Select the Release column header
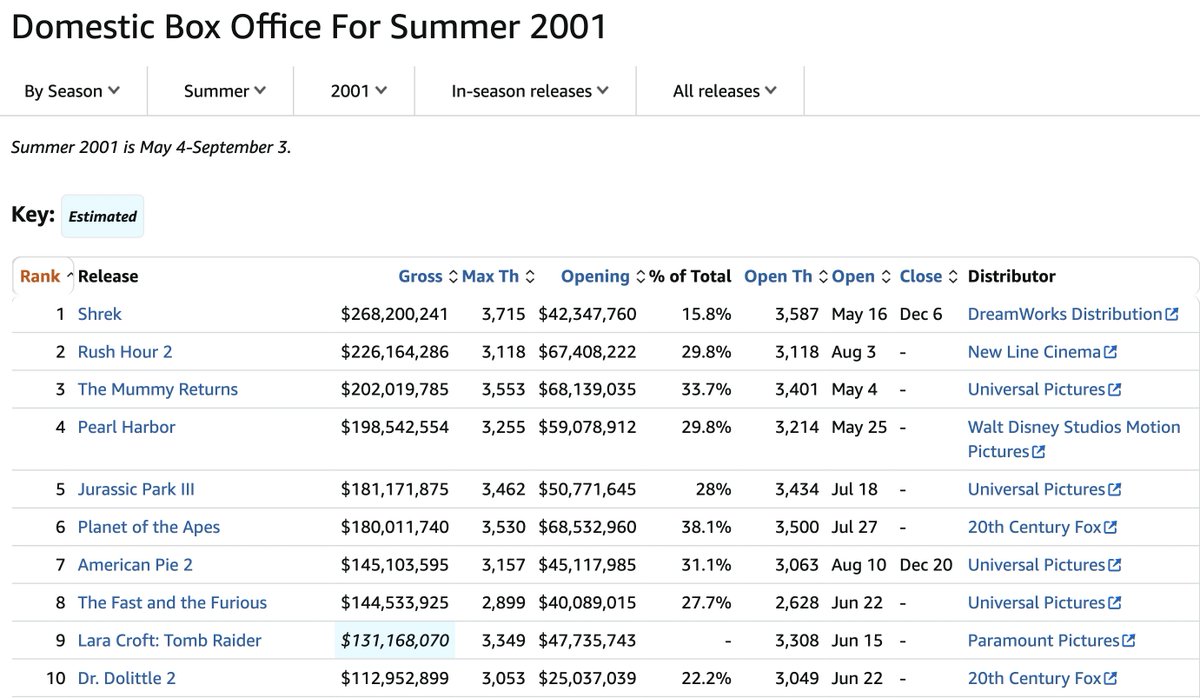Screen dimensions: 1200x698 [x=108, y=276]
